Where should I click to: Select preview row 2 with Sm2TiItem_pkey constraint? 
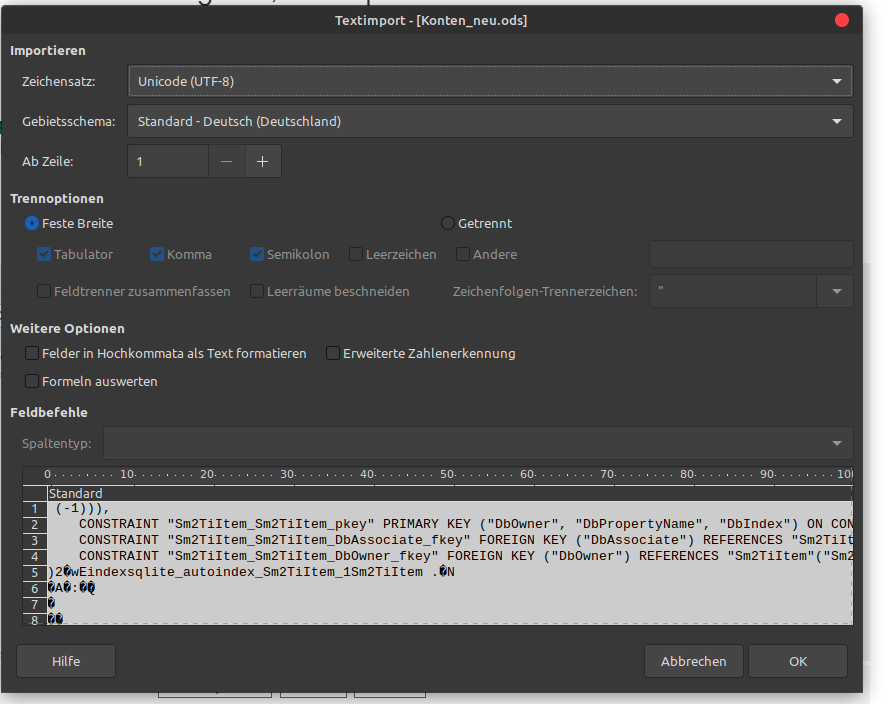point(450,524)
